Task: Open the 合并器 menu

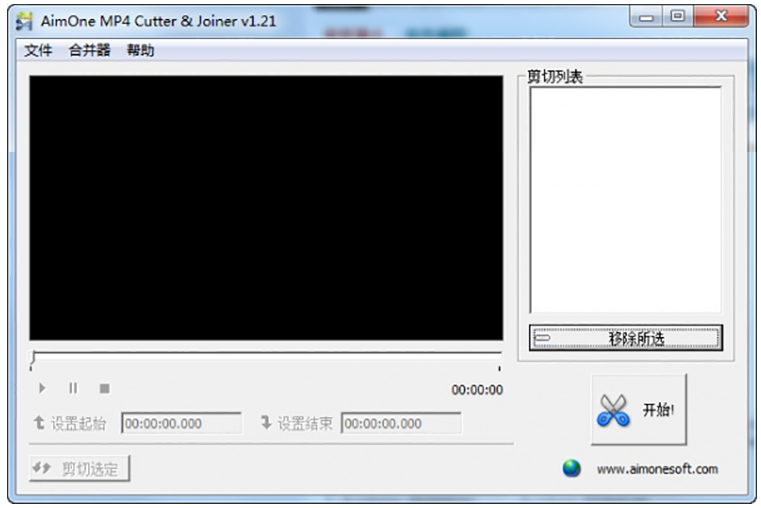Action: tap(89, 51)
